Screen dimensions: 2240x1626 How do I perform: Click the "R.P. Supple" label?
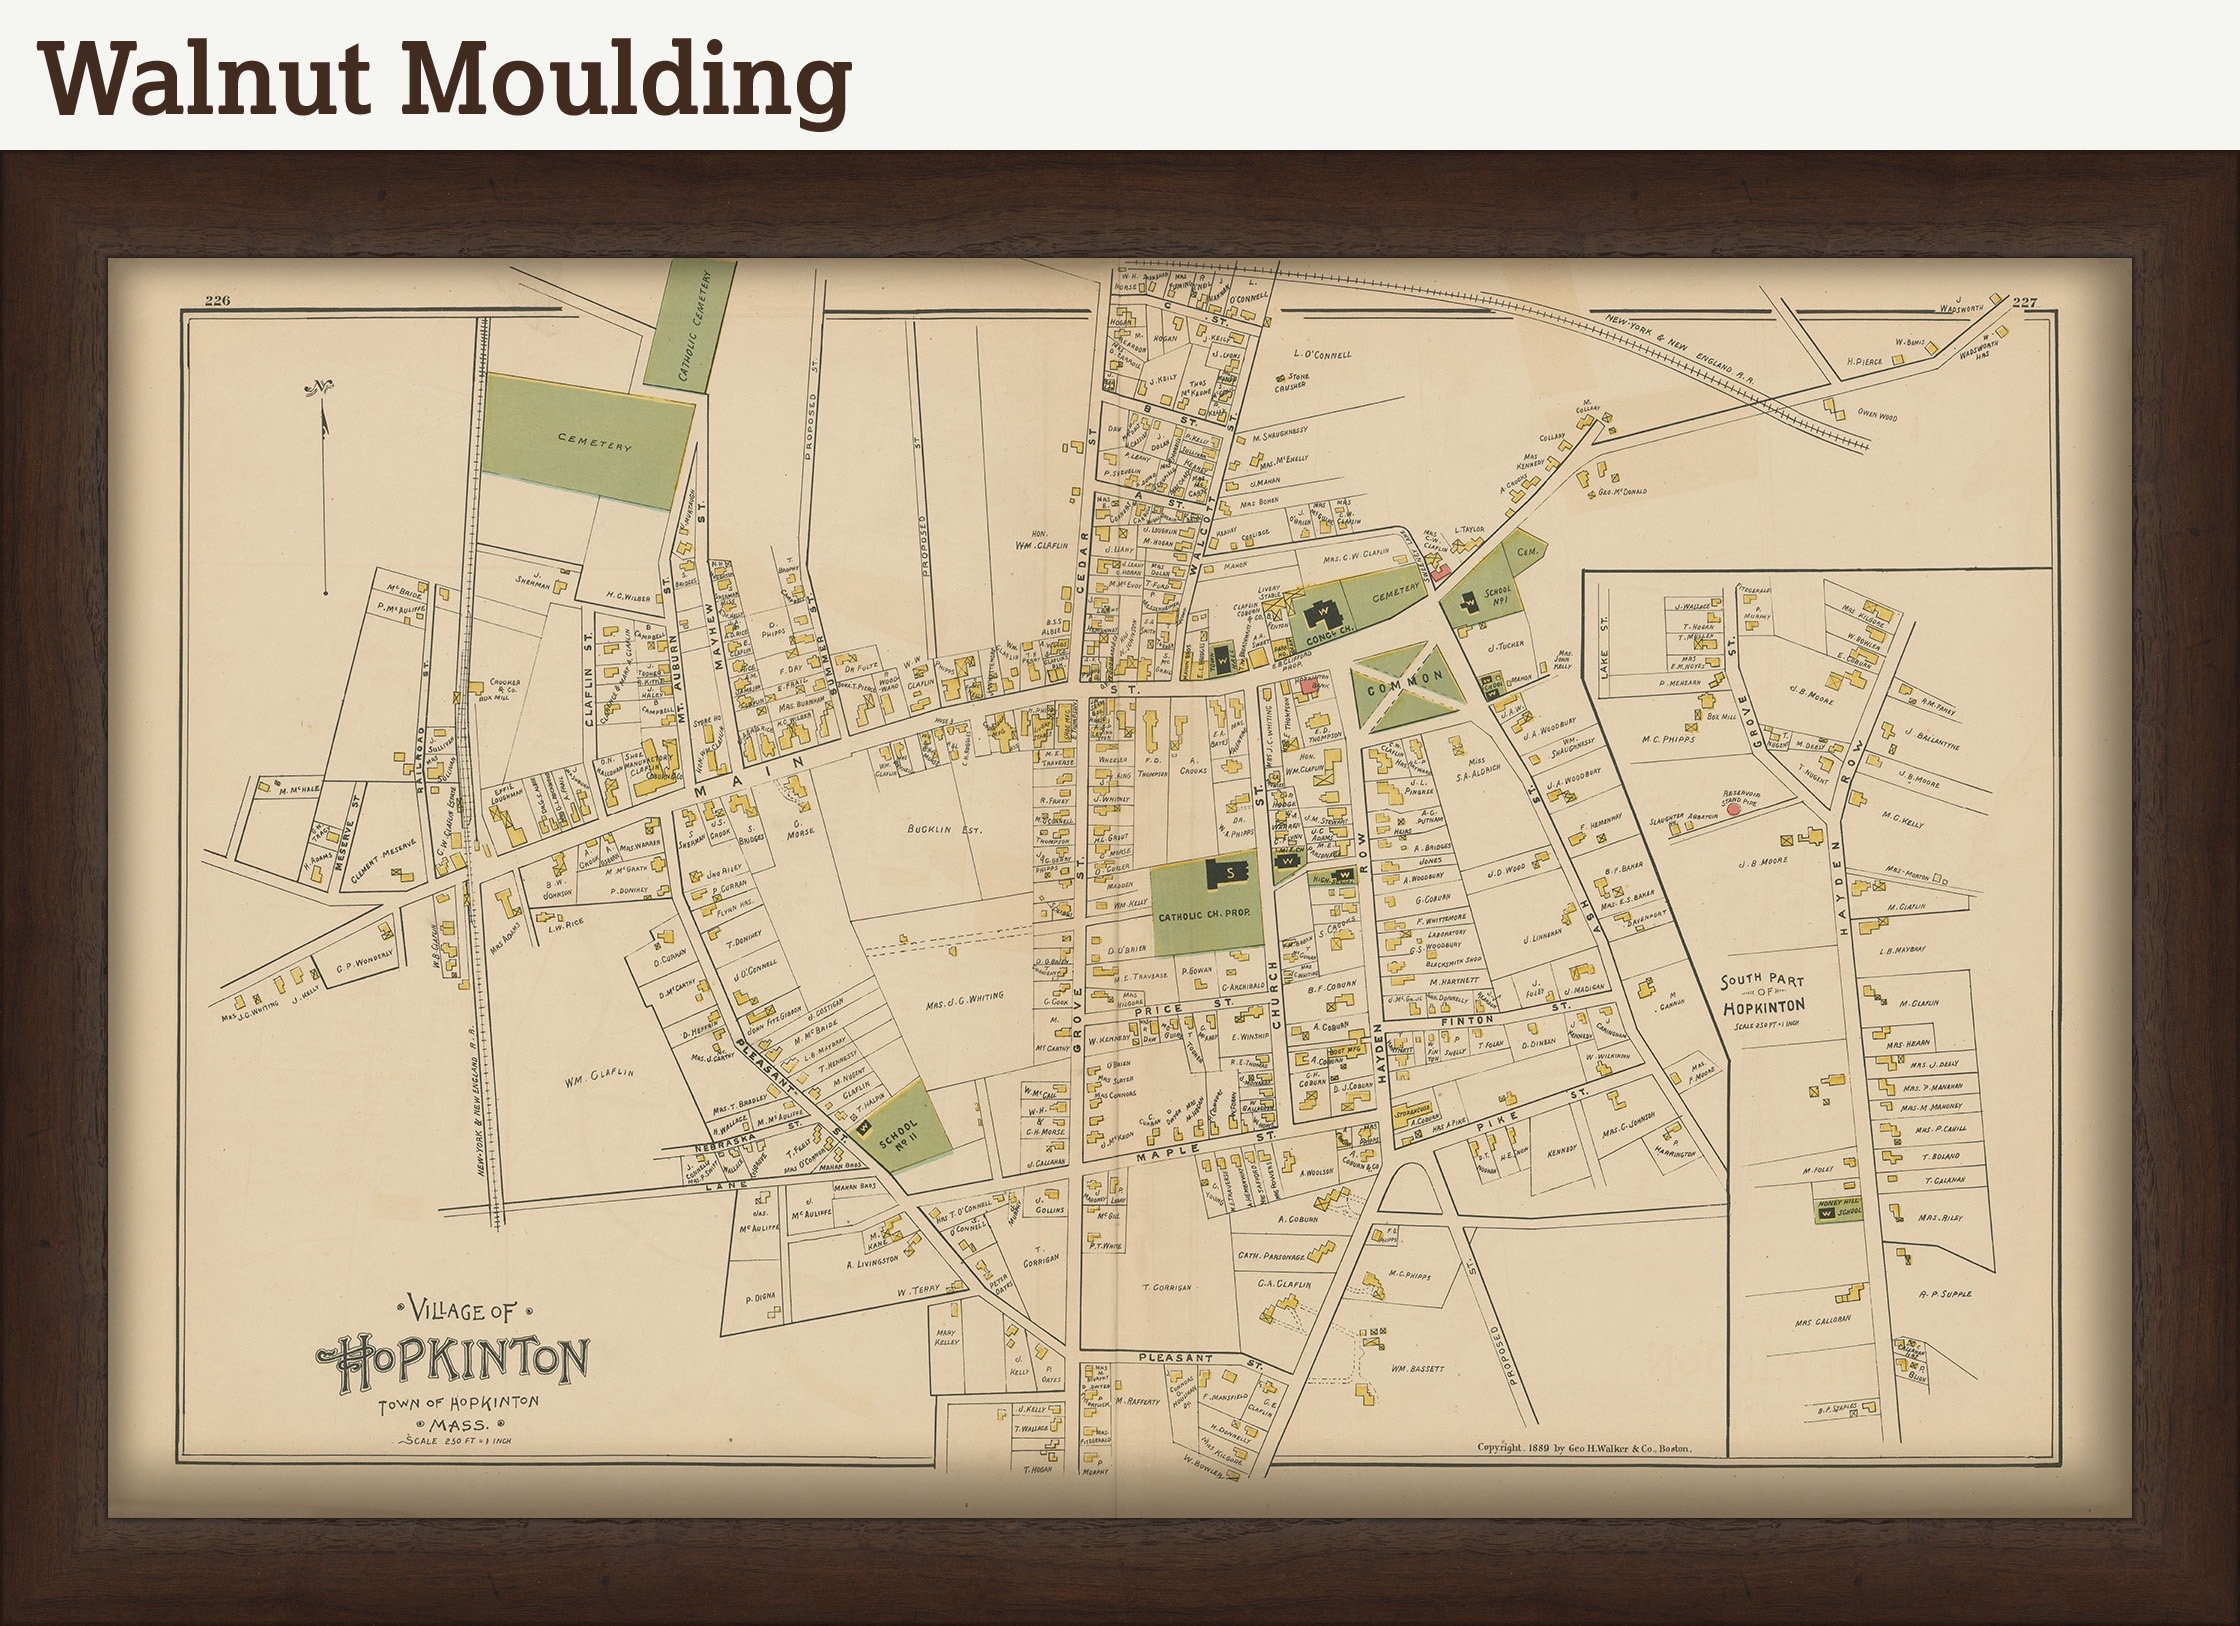click(x=1945, y=1293)
